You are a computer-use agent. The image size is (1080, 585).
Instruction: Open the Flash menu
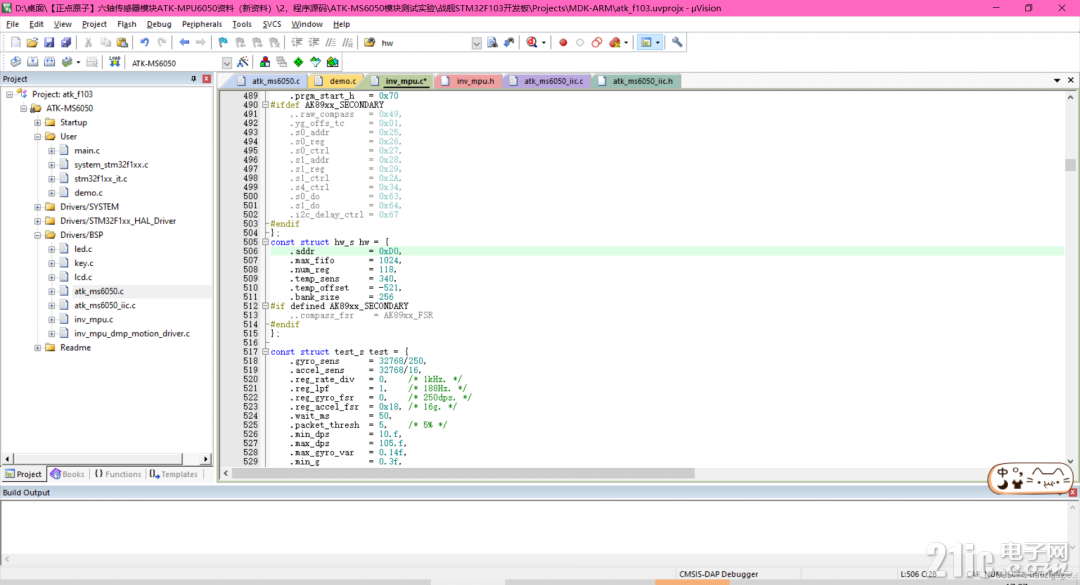tap(127, 24)
